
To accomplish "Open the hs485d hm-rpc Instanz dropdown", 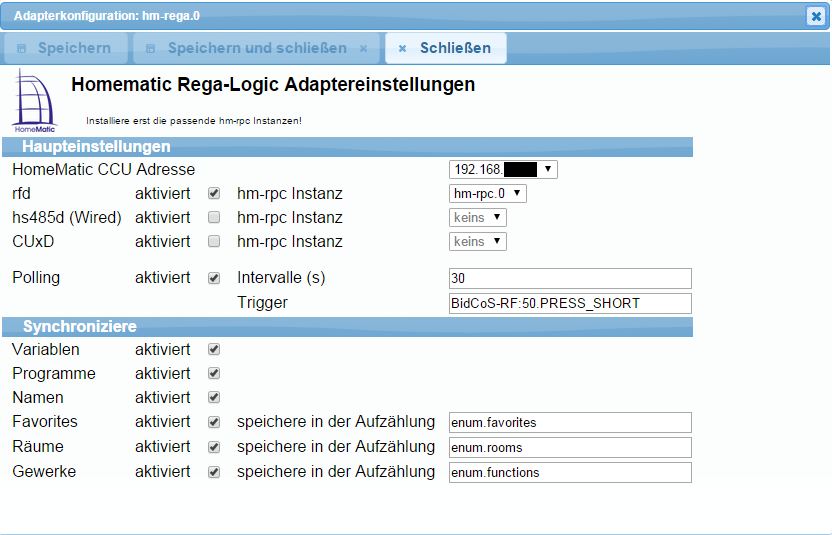I will pyautogui.click(x=478, y=218).
